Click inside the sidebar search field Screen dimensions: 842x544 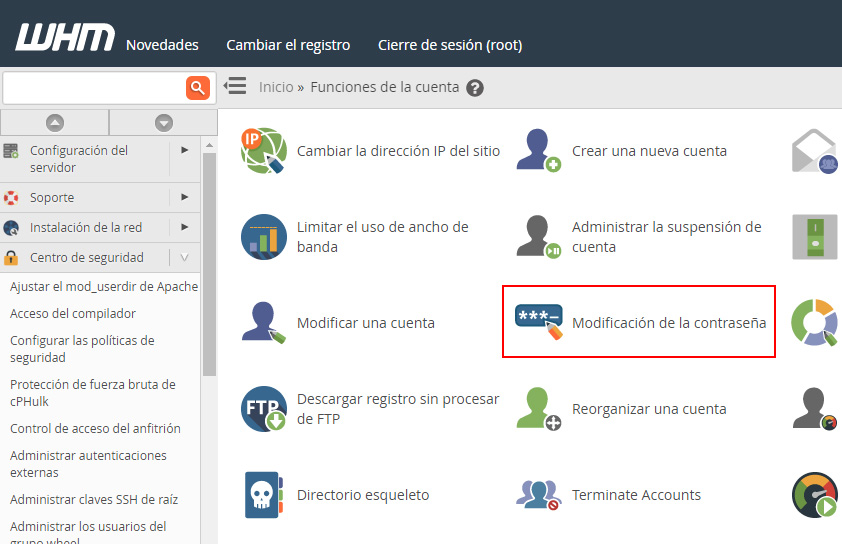pyautogui.click(x=94, y=88)
